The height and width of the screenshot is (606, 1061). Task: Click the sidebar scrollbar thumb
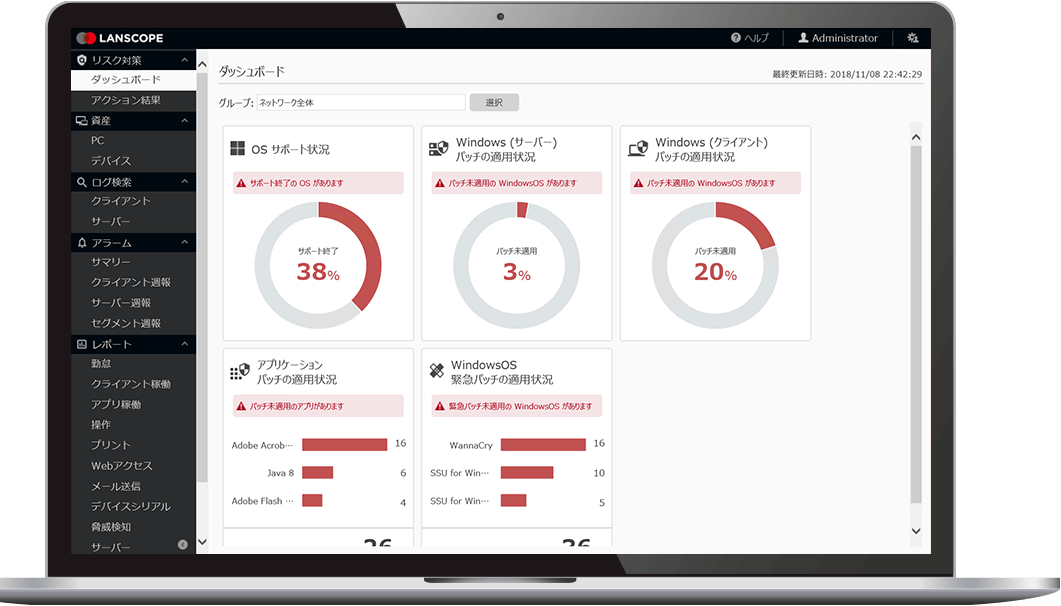pos(202,277)
